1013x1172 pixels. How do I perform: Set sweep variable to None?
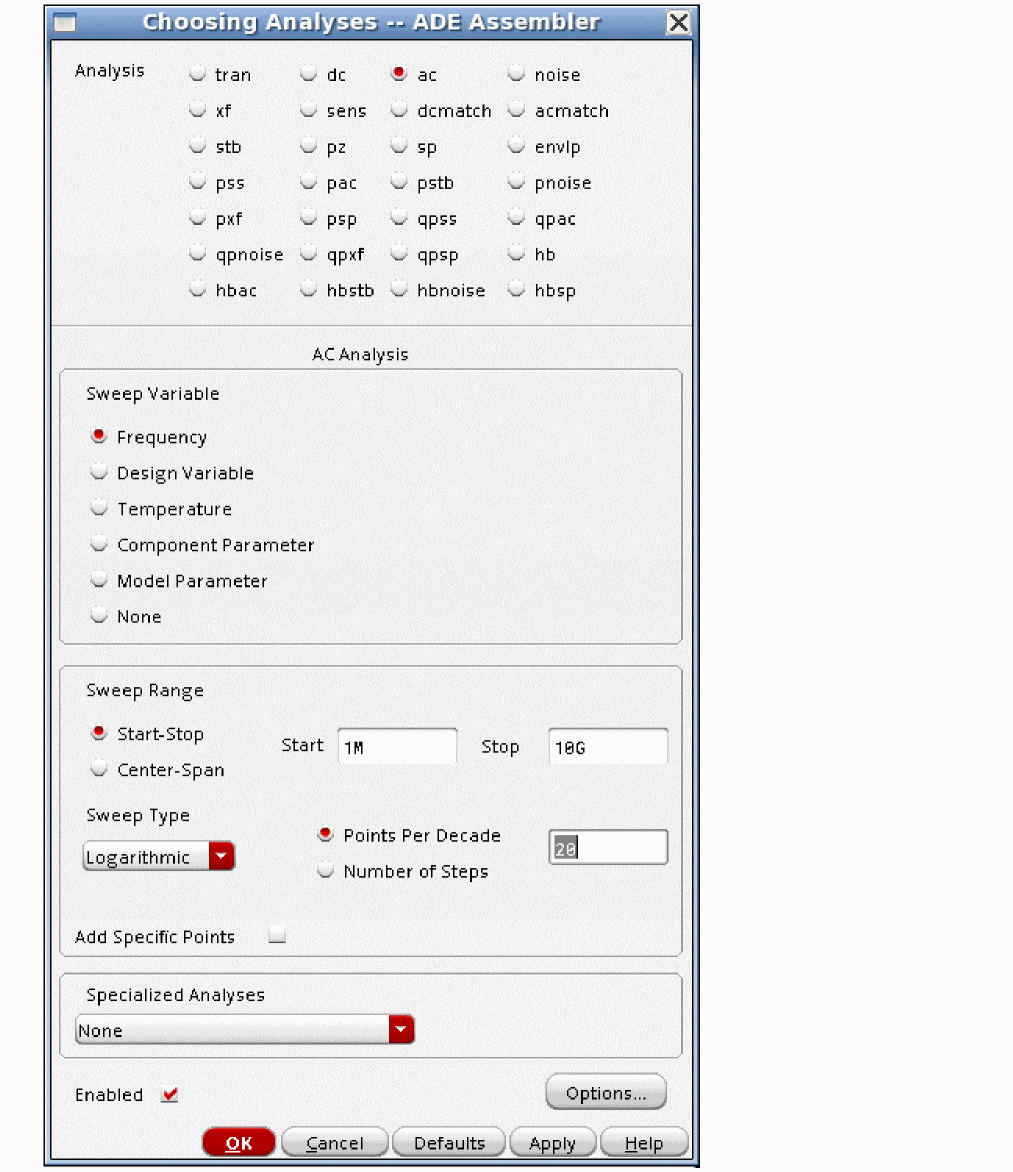tap(99, 615)
